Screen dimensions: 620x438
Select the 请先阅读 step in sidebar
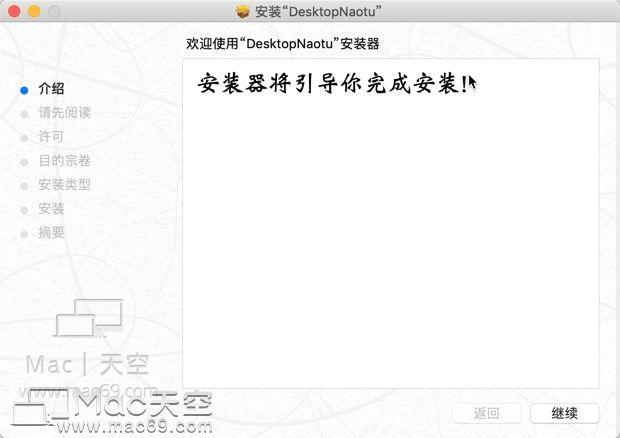[x=64, y=113]
